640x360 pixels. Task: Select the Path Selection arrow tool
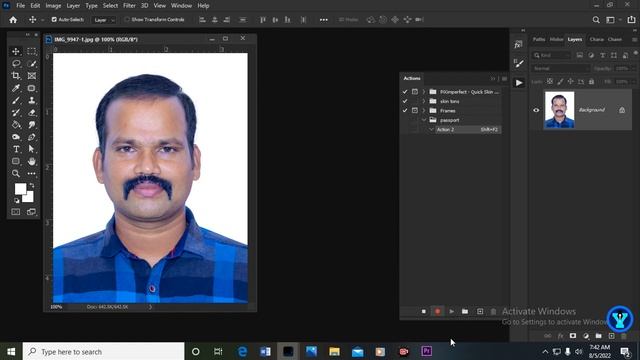click(x=31, y=149)
